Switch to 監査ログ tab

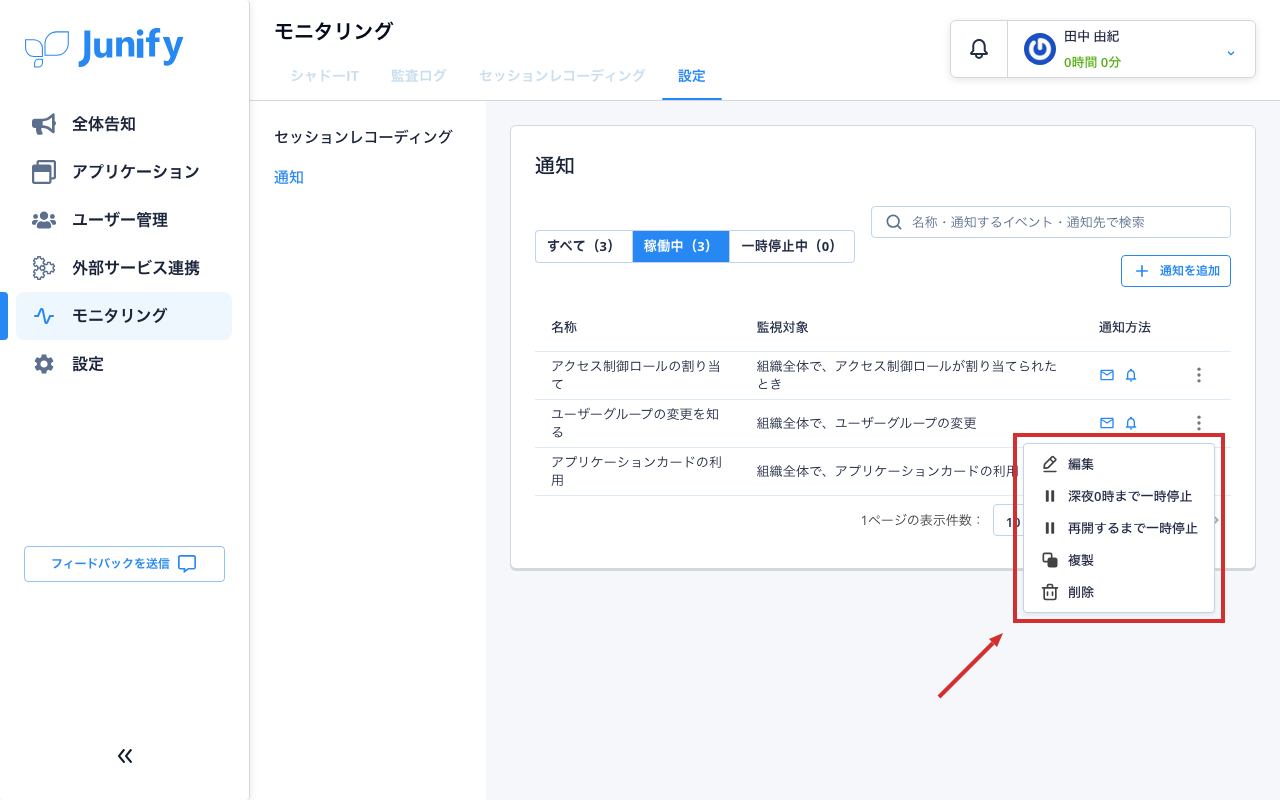pos(418,76)
